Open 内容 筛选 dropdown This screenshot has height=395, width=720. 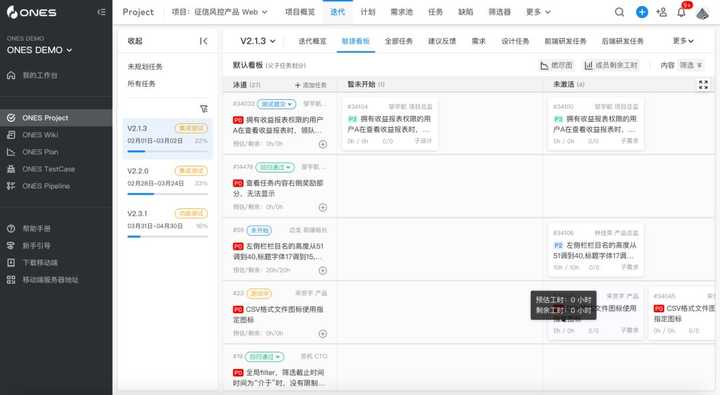coord(691,65)
